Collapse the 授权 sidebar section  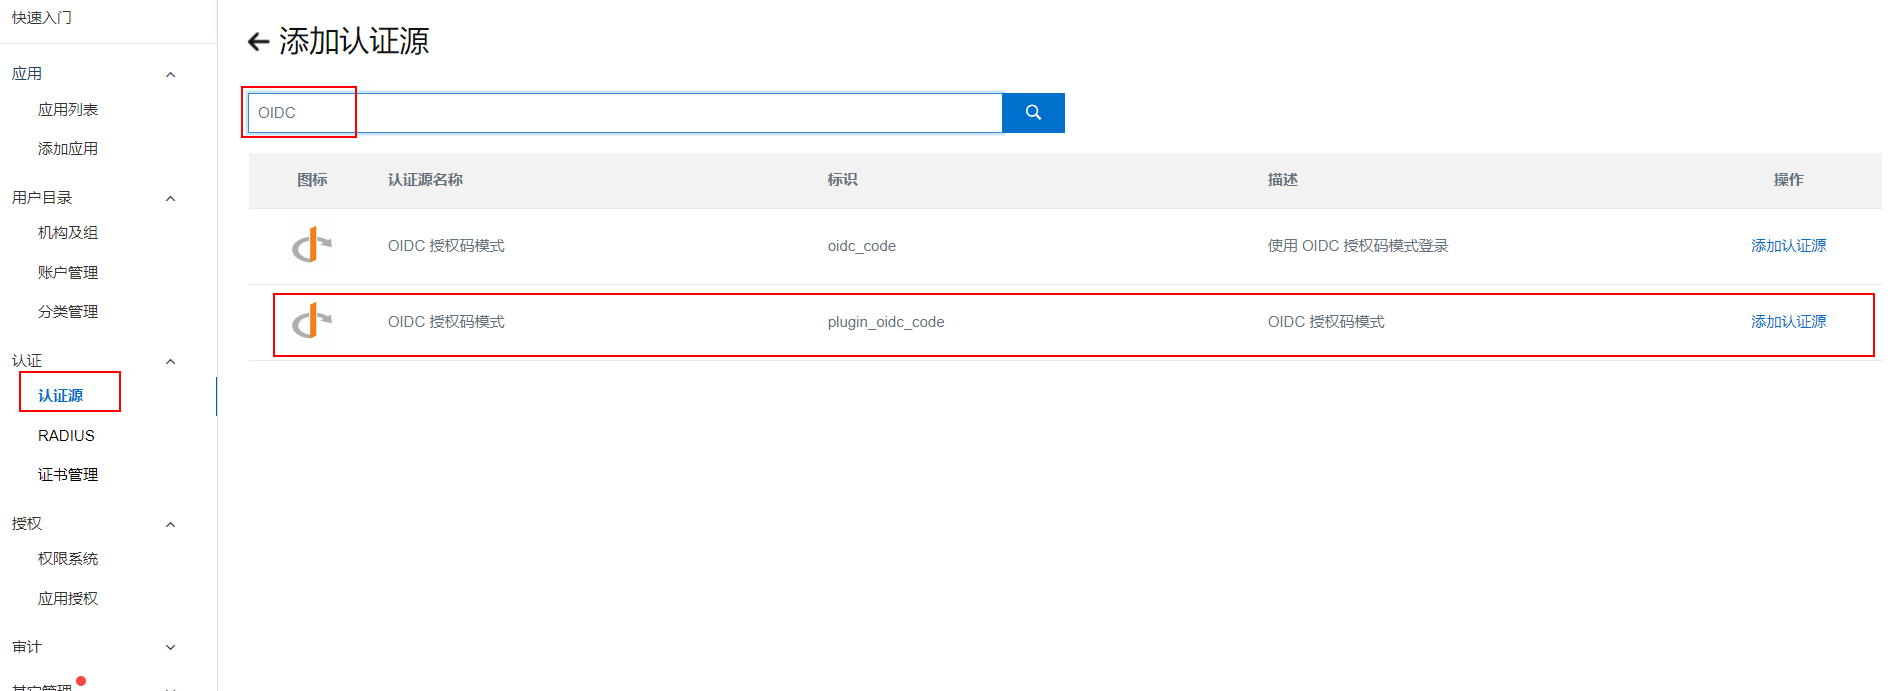(x=170, y=524)
